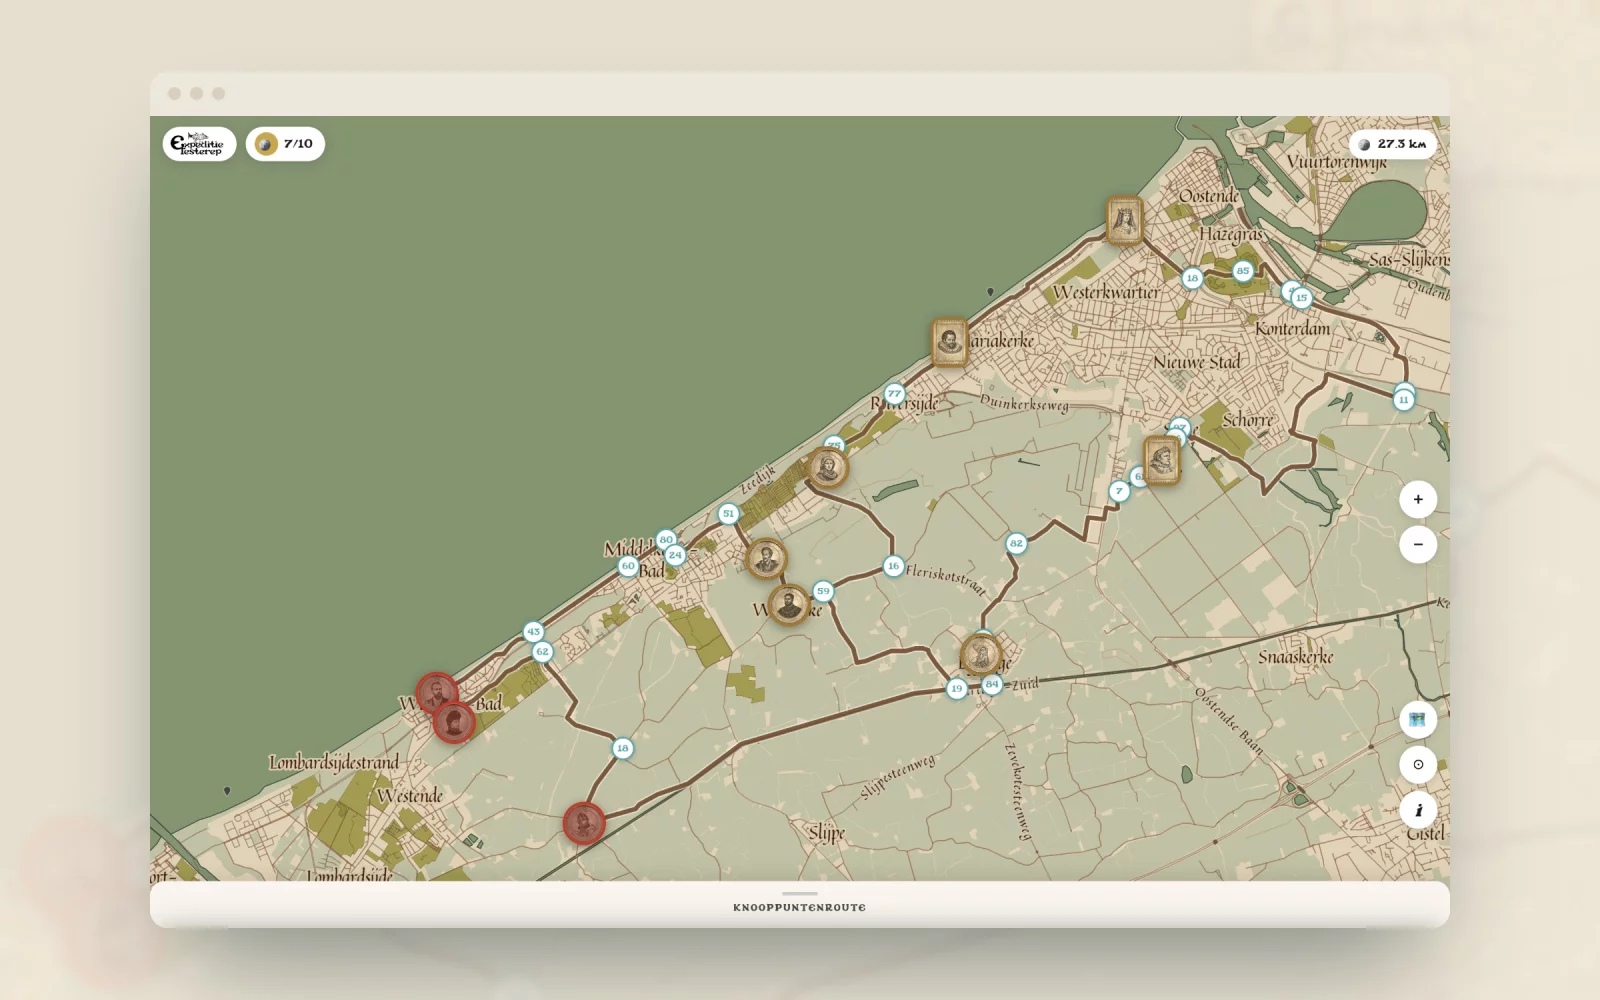Click the Nieuwe Stad place label
This screenshot has height=1000, width=1600.
pyautogui.click(x=1197, y=362)
